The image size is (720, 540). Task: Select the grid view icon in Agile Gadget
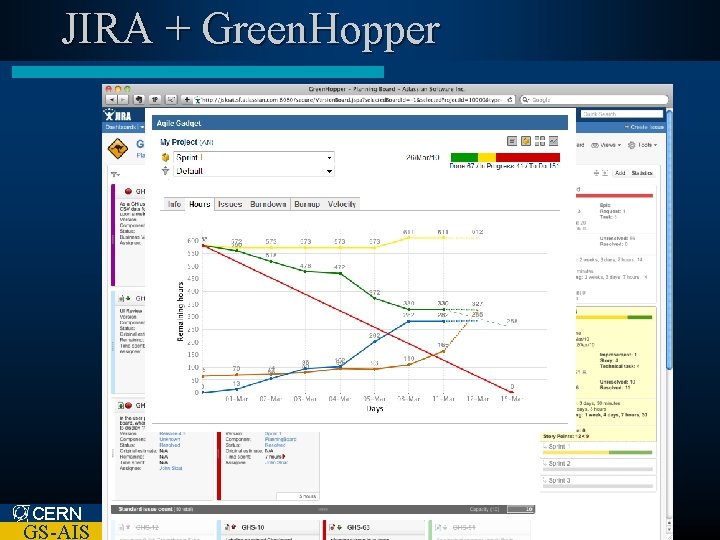click(540, 141)
